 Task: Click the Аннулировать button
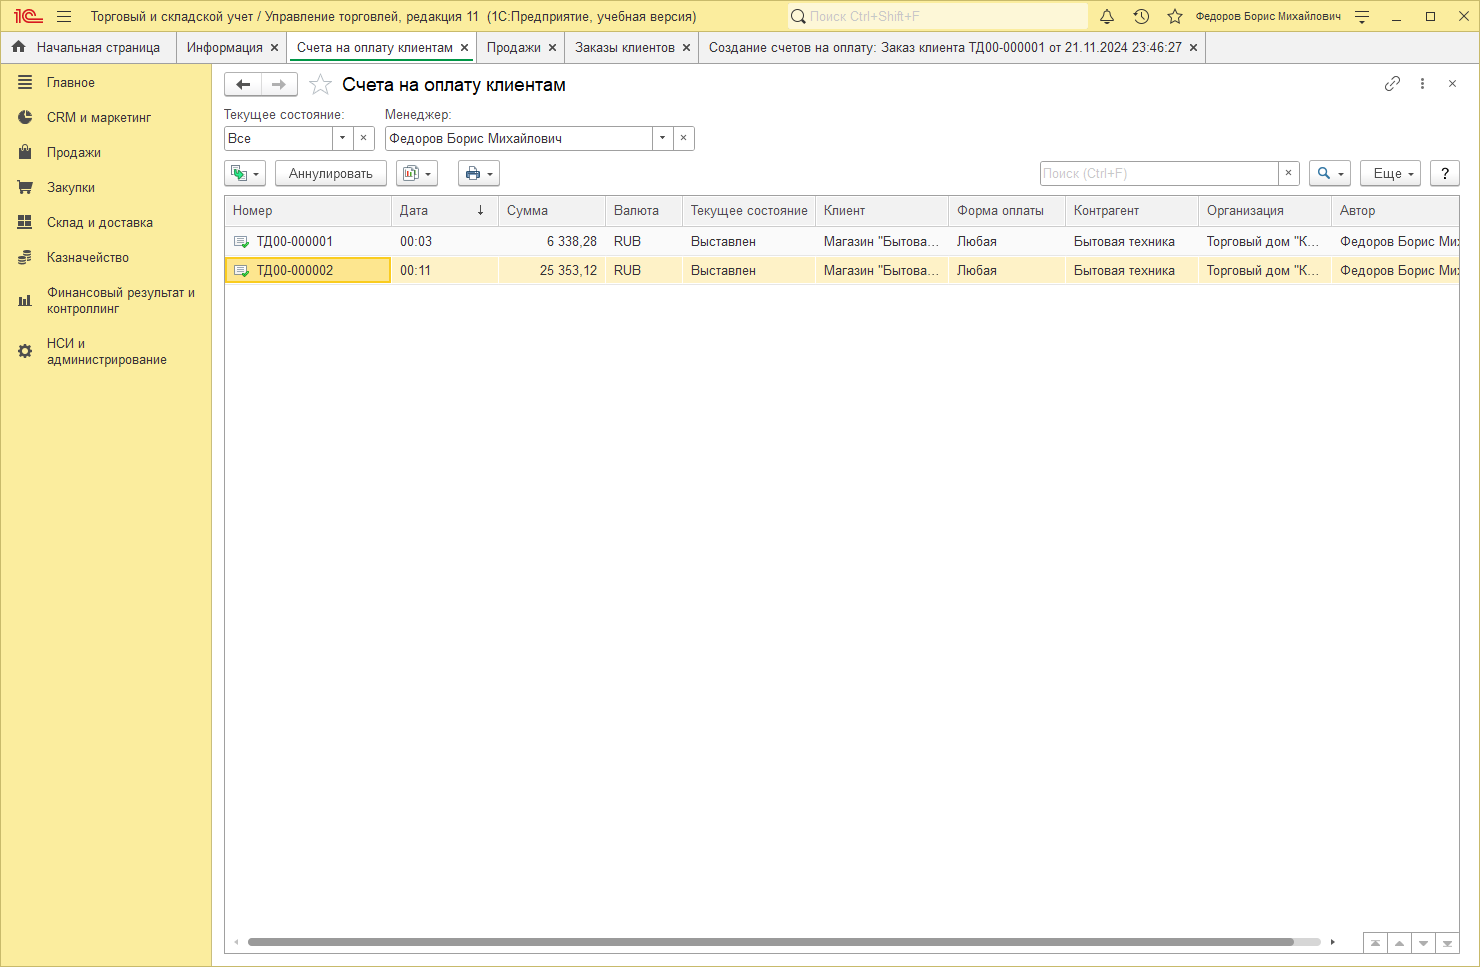click(x=331, y=173)
